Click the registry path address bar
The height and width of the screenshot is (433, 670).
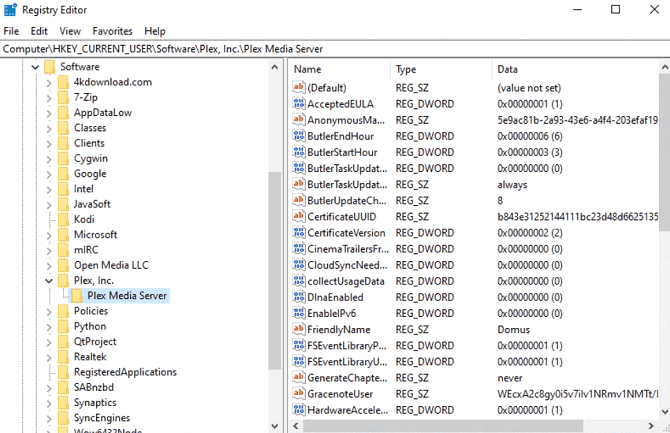(335, 49)
